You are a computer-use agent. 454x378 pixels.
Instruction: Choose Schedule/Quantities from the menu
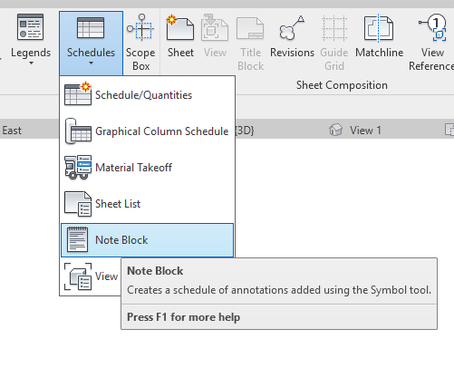pyautogui.click(x=147, y=95)
